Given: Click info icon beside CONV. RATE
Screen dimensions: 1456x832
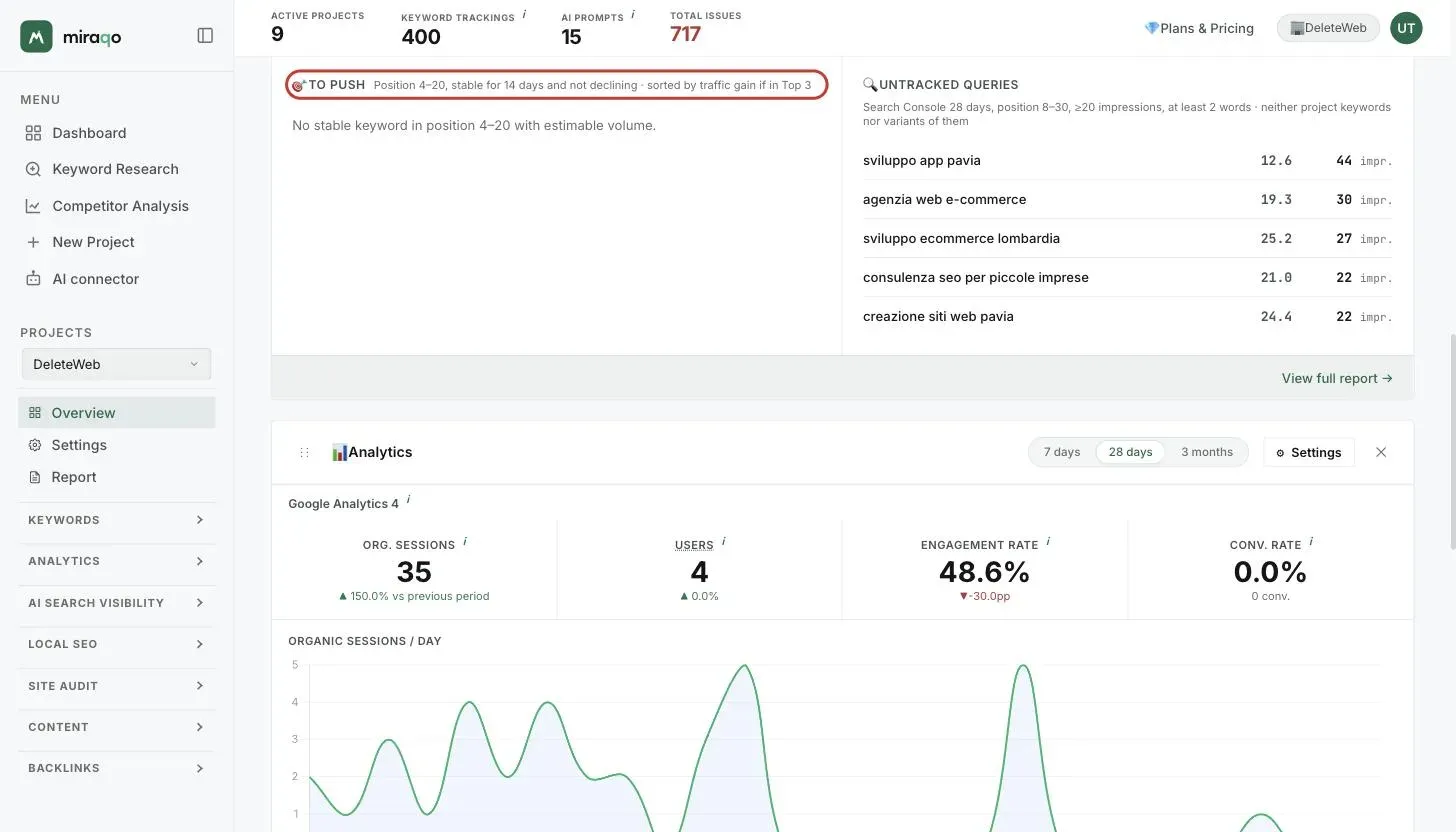Looking at the screenshot, I should [x=1311, y=542].
